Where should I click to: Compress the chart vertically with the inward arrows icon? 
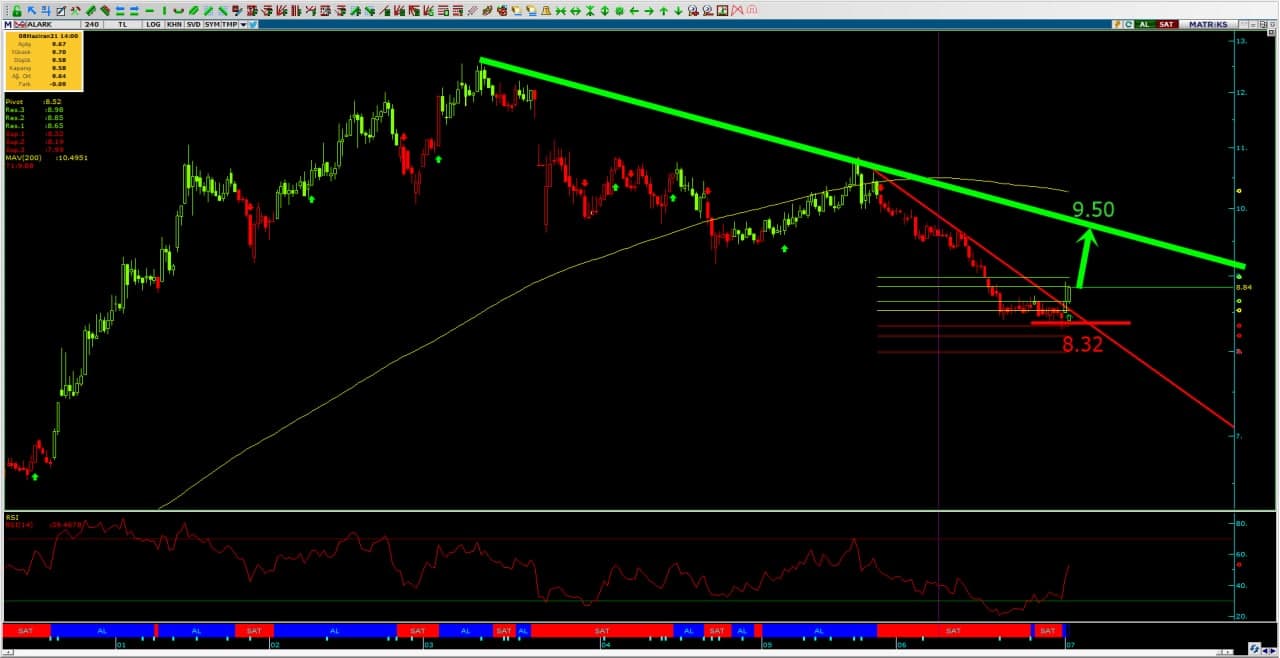coord(590,10)
